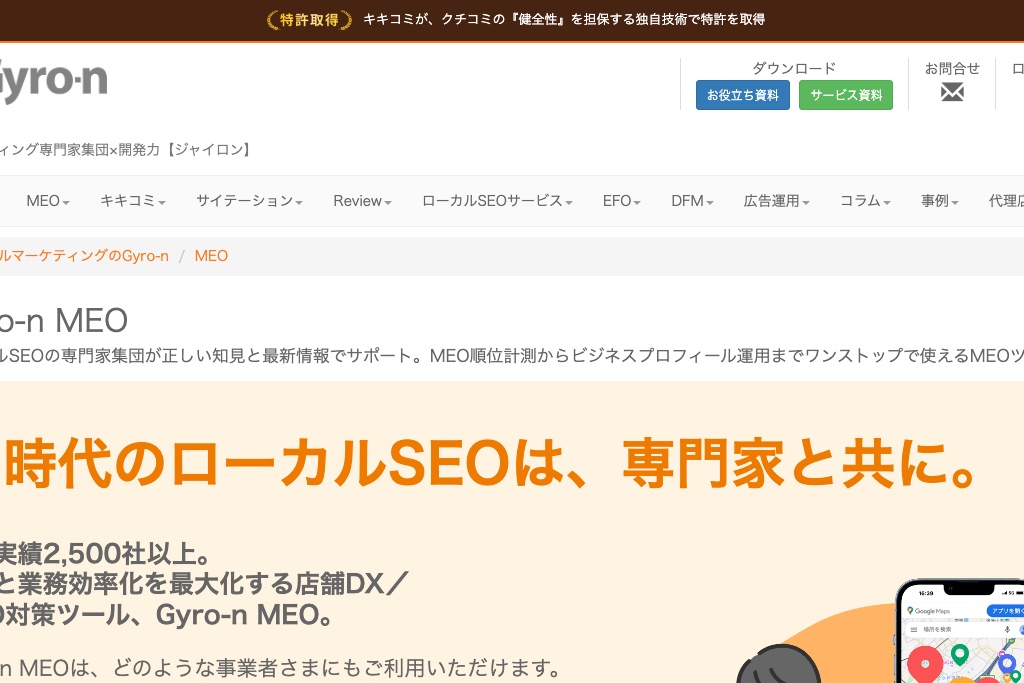Open the 事例 menu
1024x683 pixels.
[x=939, y=201]
